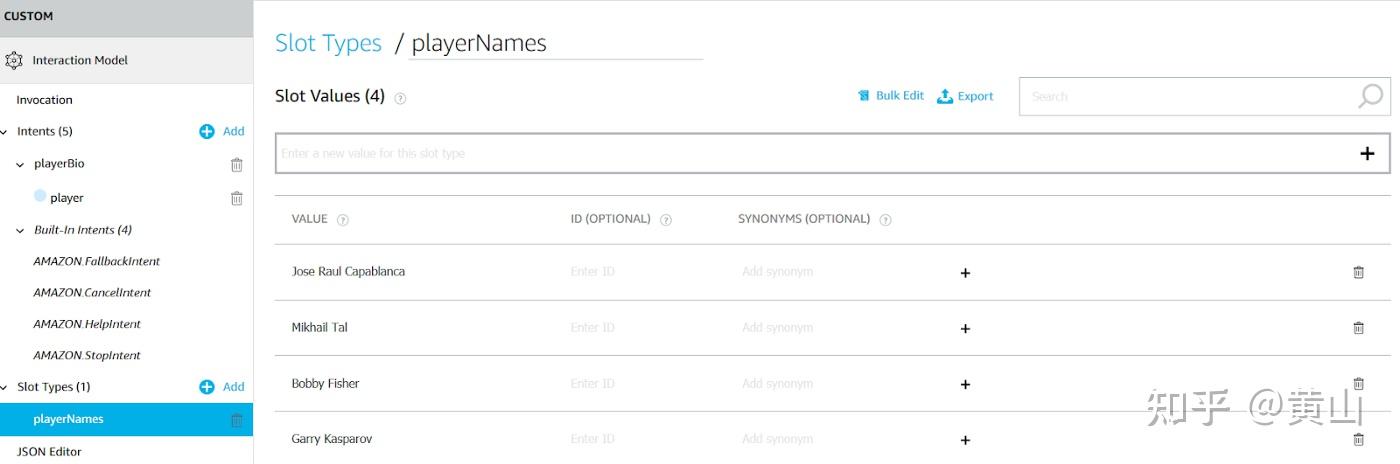Export the slot values

(x=965, y=96)
